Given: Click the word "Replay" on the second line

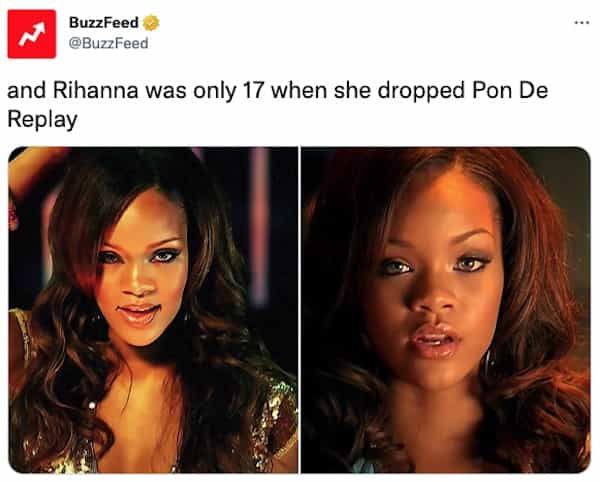Looking at the screenshot, I should point(42,120).
